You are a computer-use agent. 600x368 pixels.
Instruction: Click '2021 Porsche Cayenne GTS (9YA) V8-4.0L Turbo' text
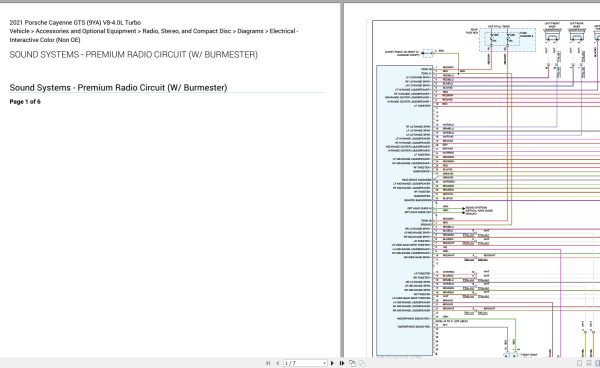click(75, 23)
